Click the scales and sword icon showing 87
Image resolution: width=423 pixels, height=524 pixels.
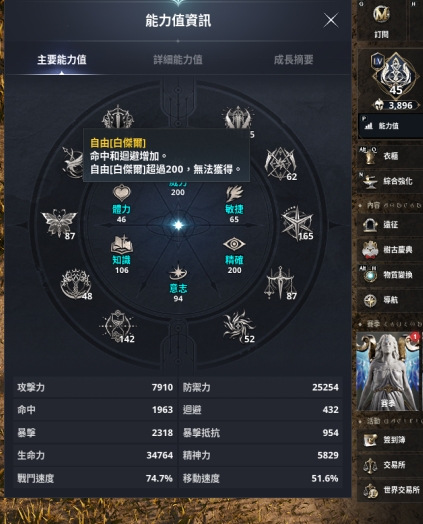(x=280, y=283)
